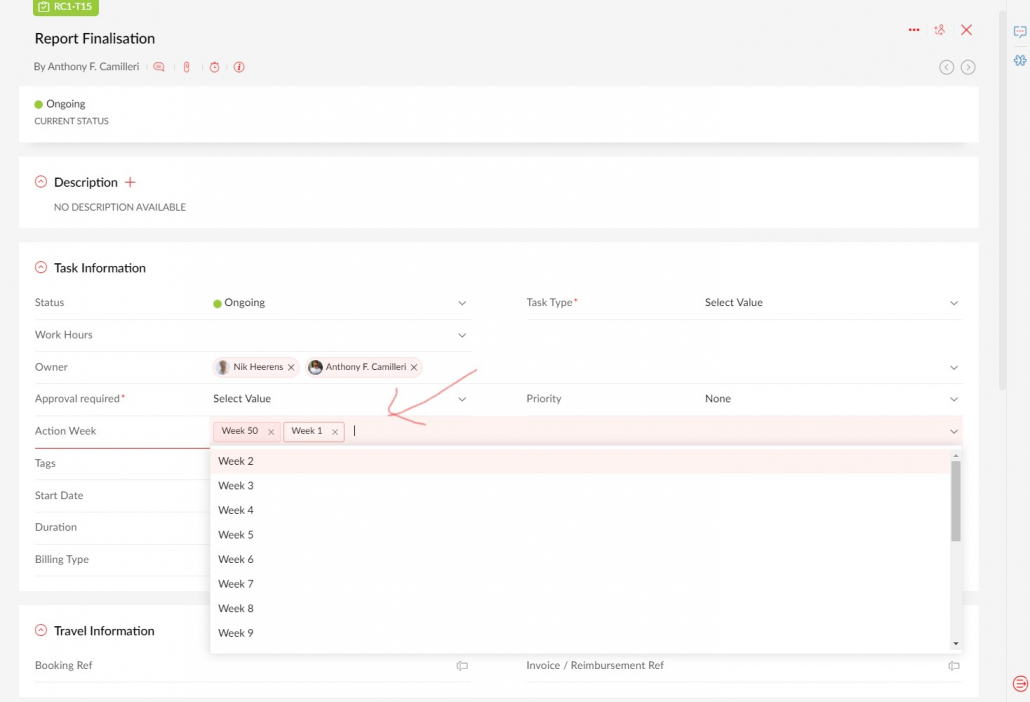Select Week 9 from the list
The image size is (1030, 702).
click(580, 633)
